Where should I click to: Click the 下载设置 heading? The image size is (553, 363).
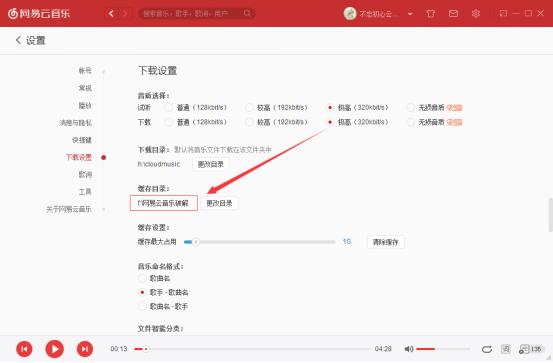(157, 71)
